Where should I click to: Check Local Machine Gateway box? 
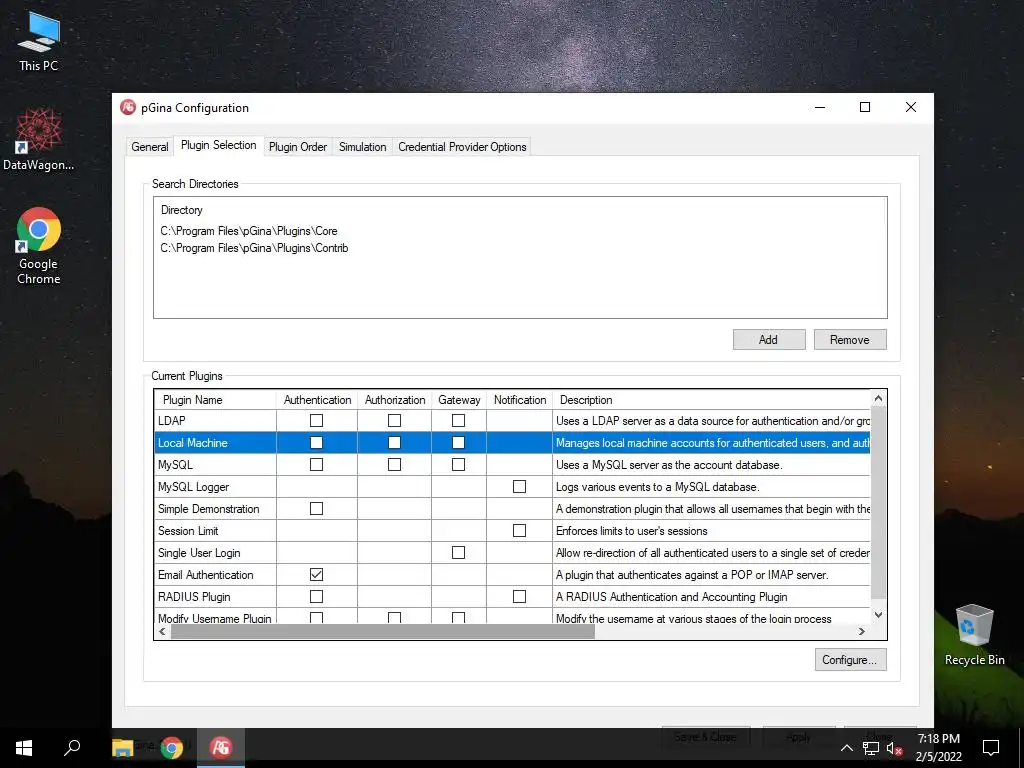point(458,443)
